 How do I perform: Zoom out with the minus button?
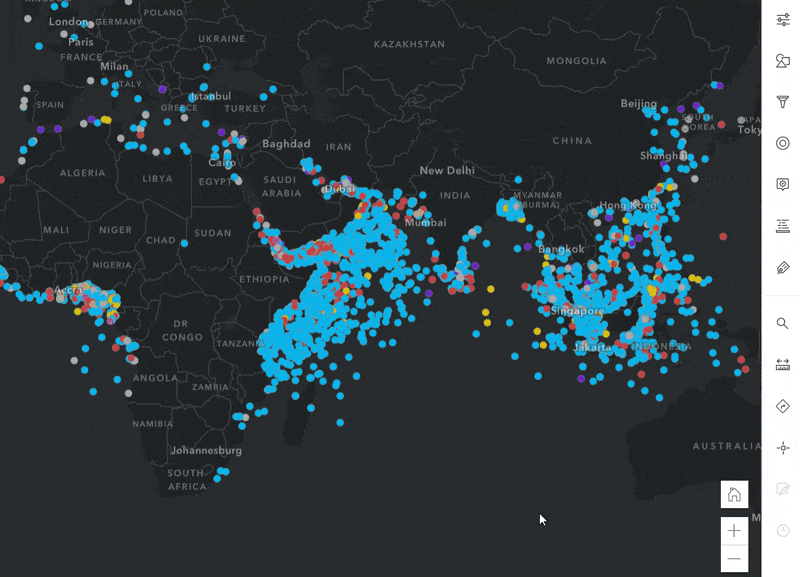click(x=734, y=559)
